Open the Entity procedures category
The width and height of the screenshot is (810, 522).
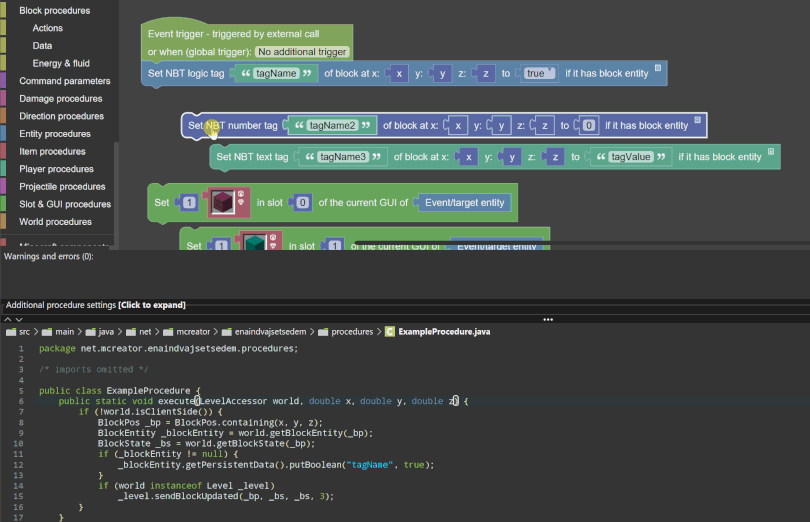click(55, 133)
